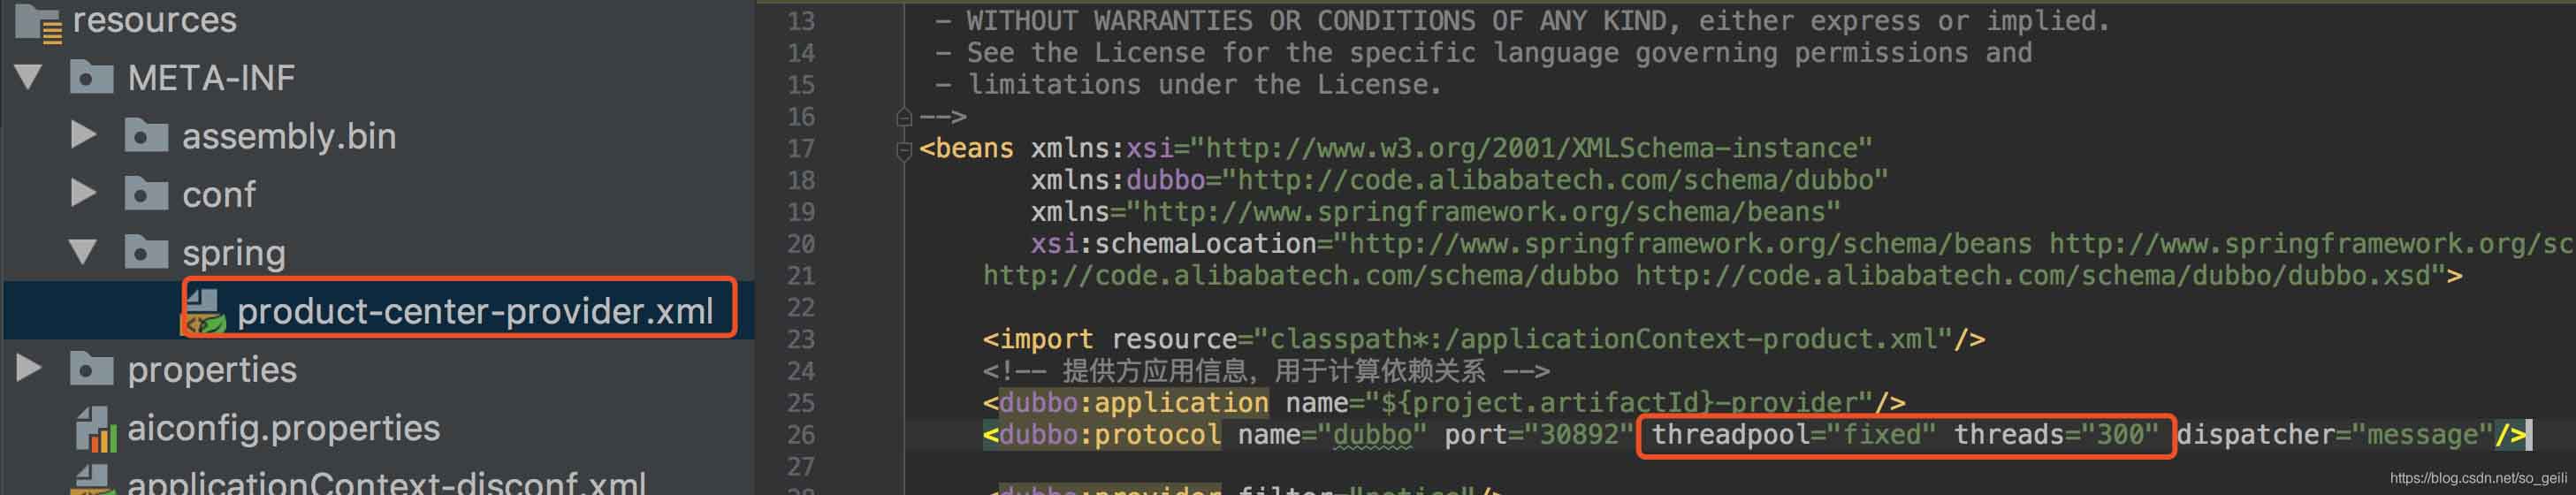Click the dubbo:protocol tag name

[1109, 434]
